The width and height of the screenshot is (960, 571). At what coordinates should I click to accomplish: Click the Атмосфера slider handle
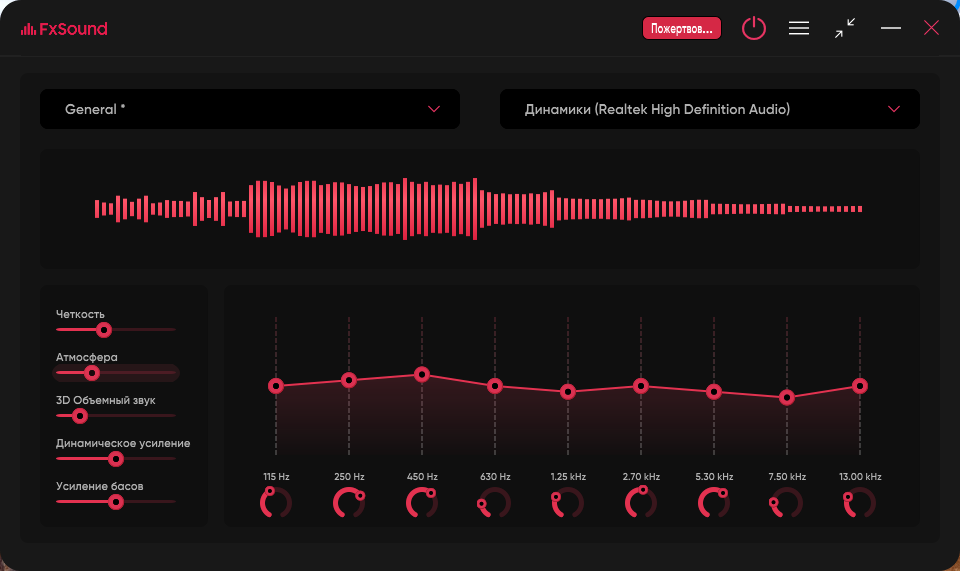[92, 373]
